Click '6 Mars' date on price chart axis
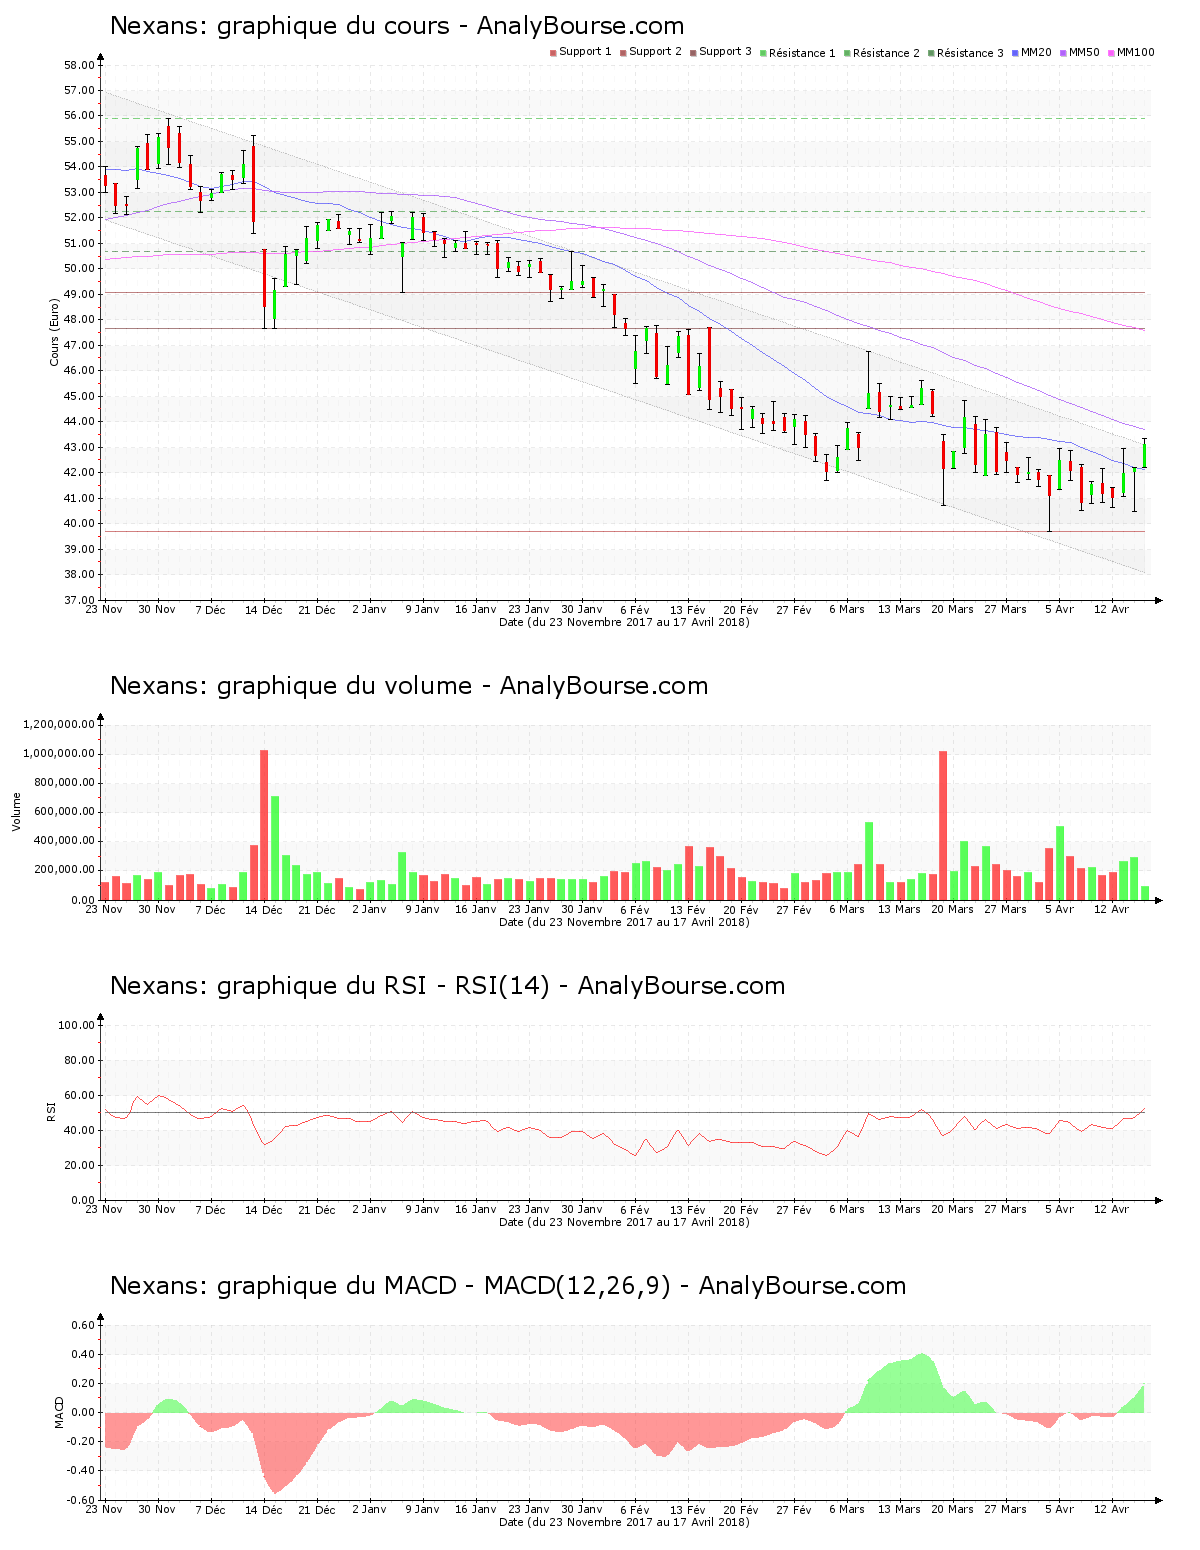1200x1550 pixels. pos(847,610)
